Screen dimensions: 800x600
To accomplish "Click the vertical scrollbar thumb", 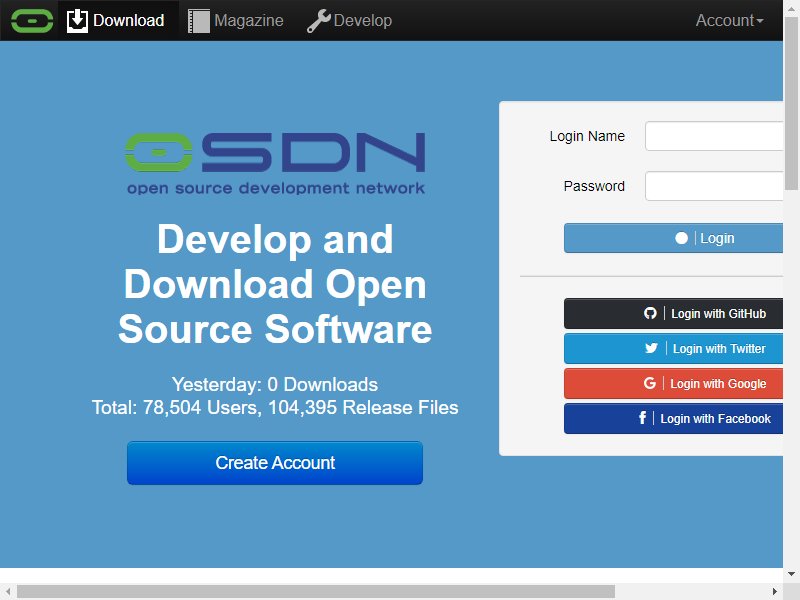I will (791, 104).
